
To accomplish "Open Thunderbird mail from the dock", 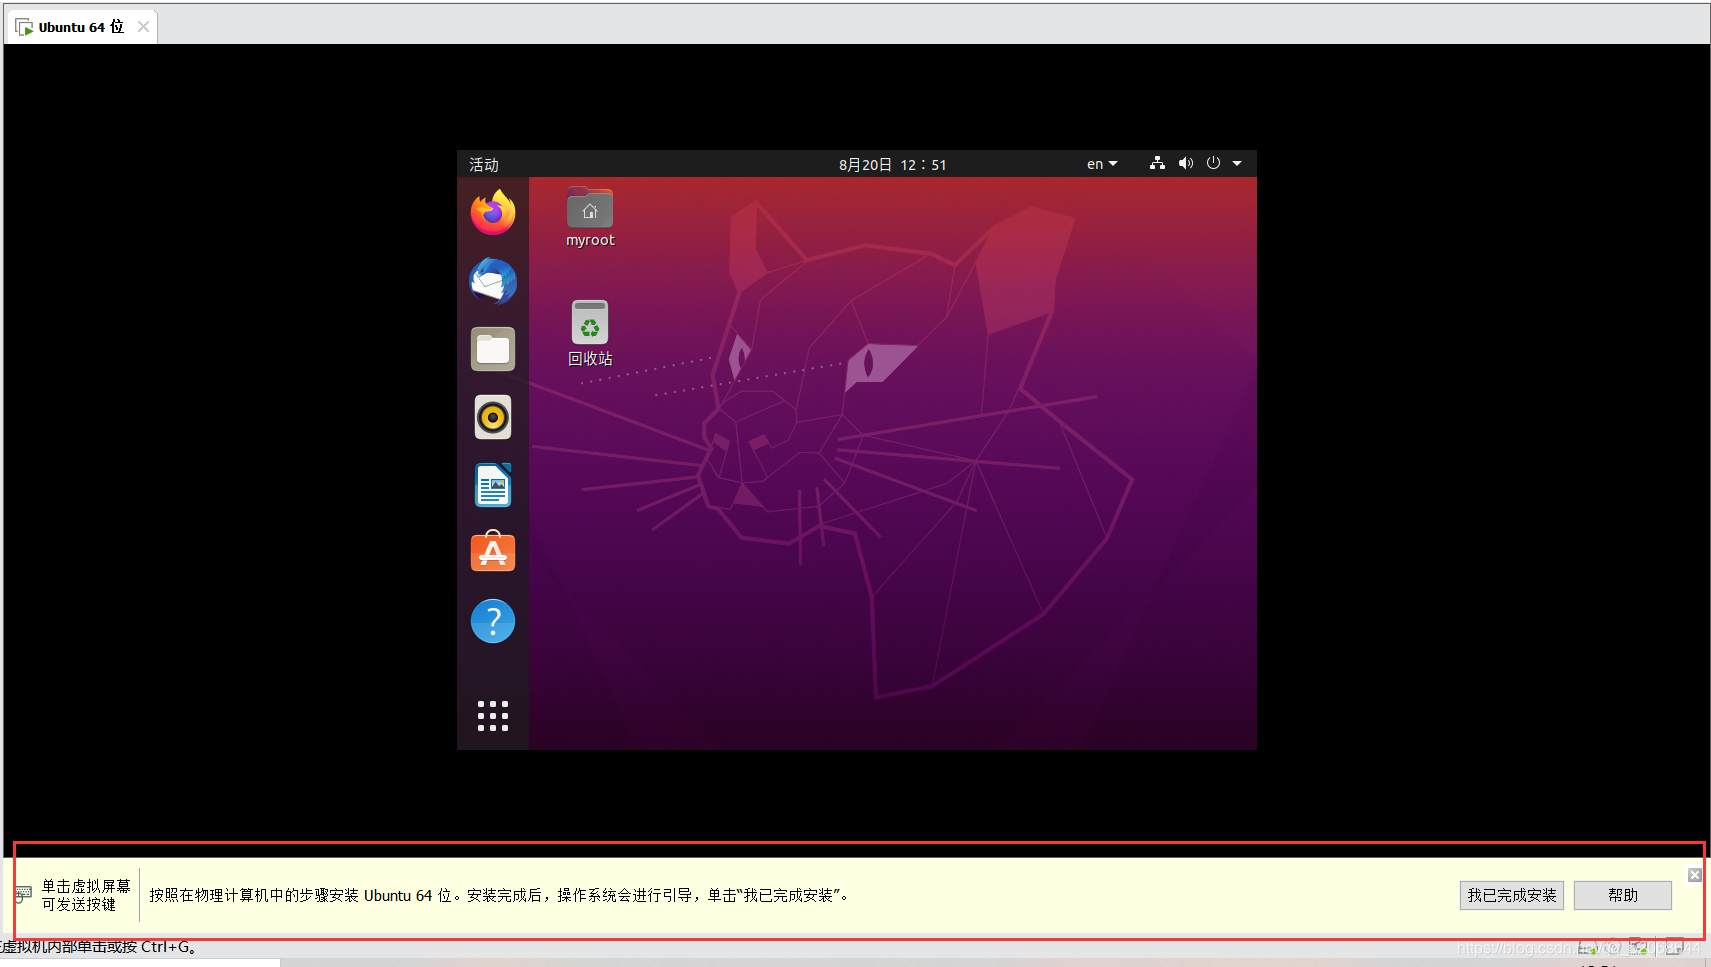I will (493, 281).
